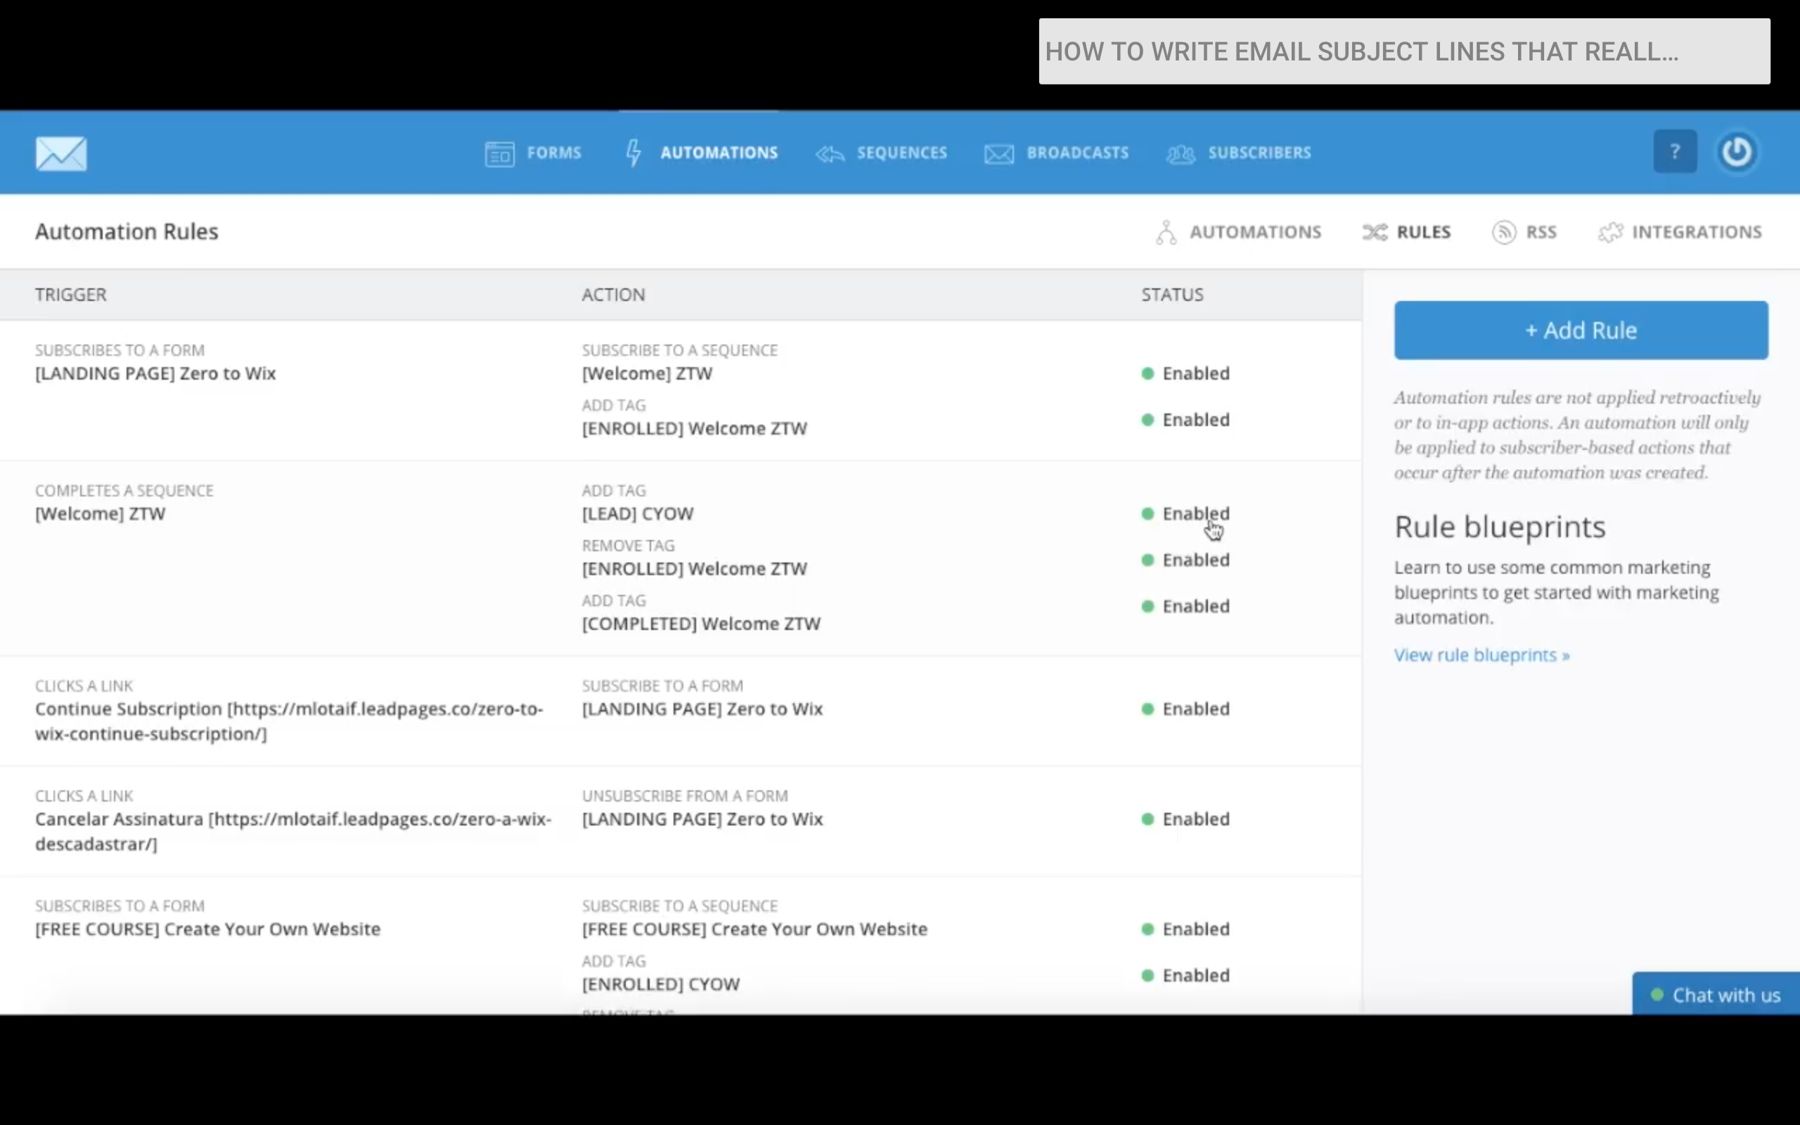The height and width of the screenshot is (1125, 1800).
Task: Open the Forms tab
Action: pyautogui.click(x=533, y=153)
